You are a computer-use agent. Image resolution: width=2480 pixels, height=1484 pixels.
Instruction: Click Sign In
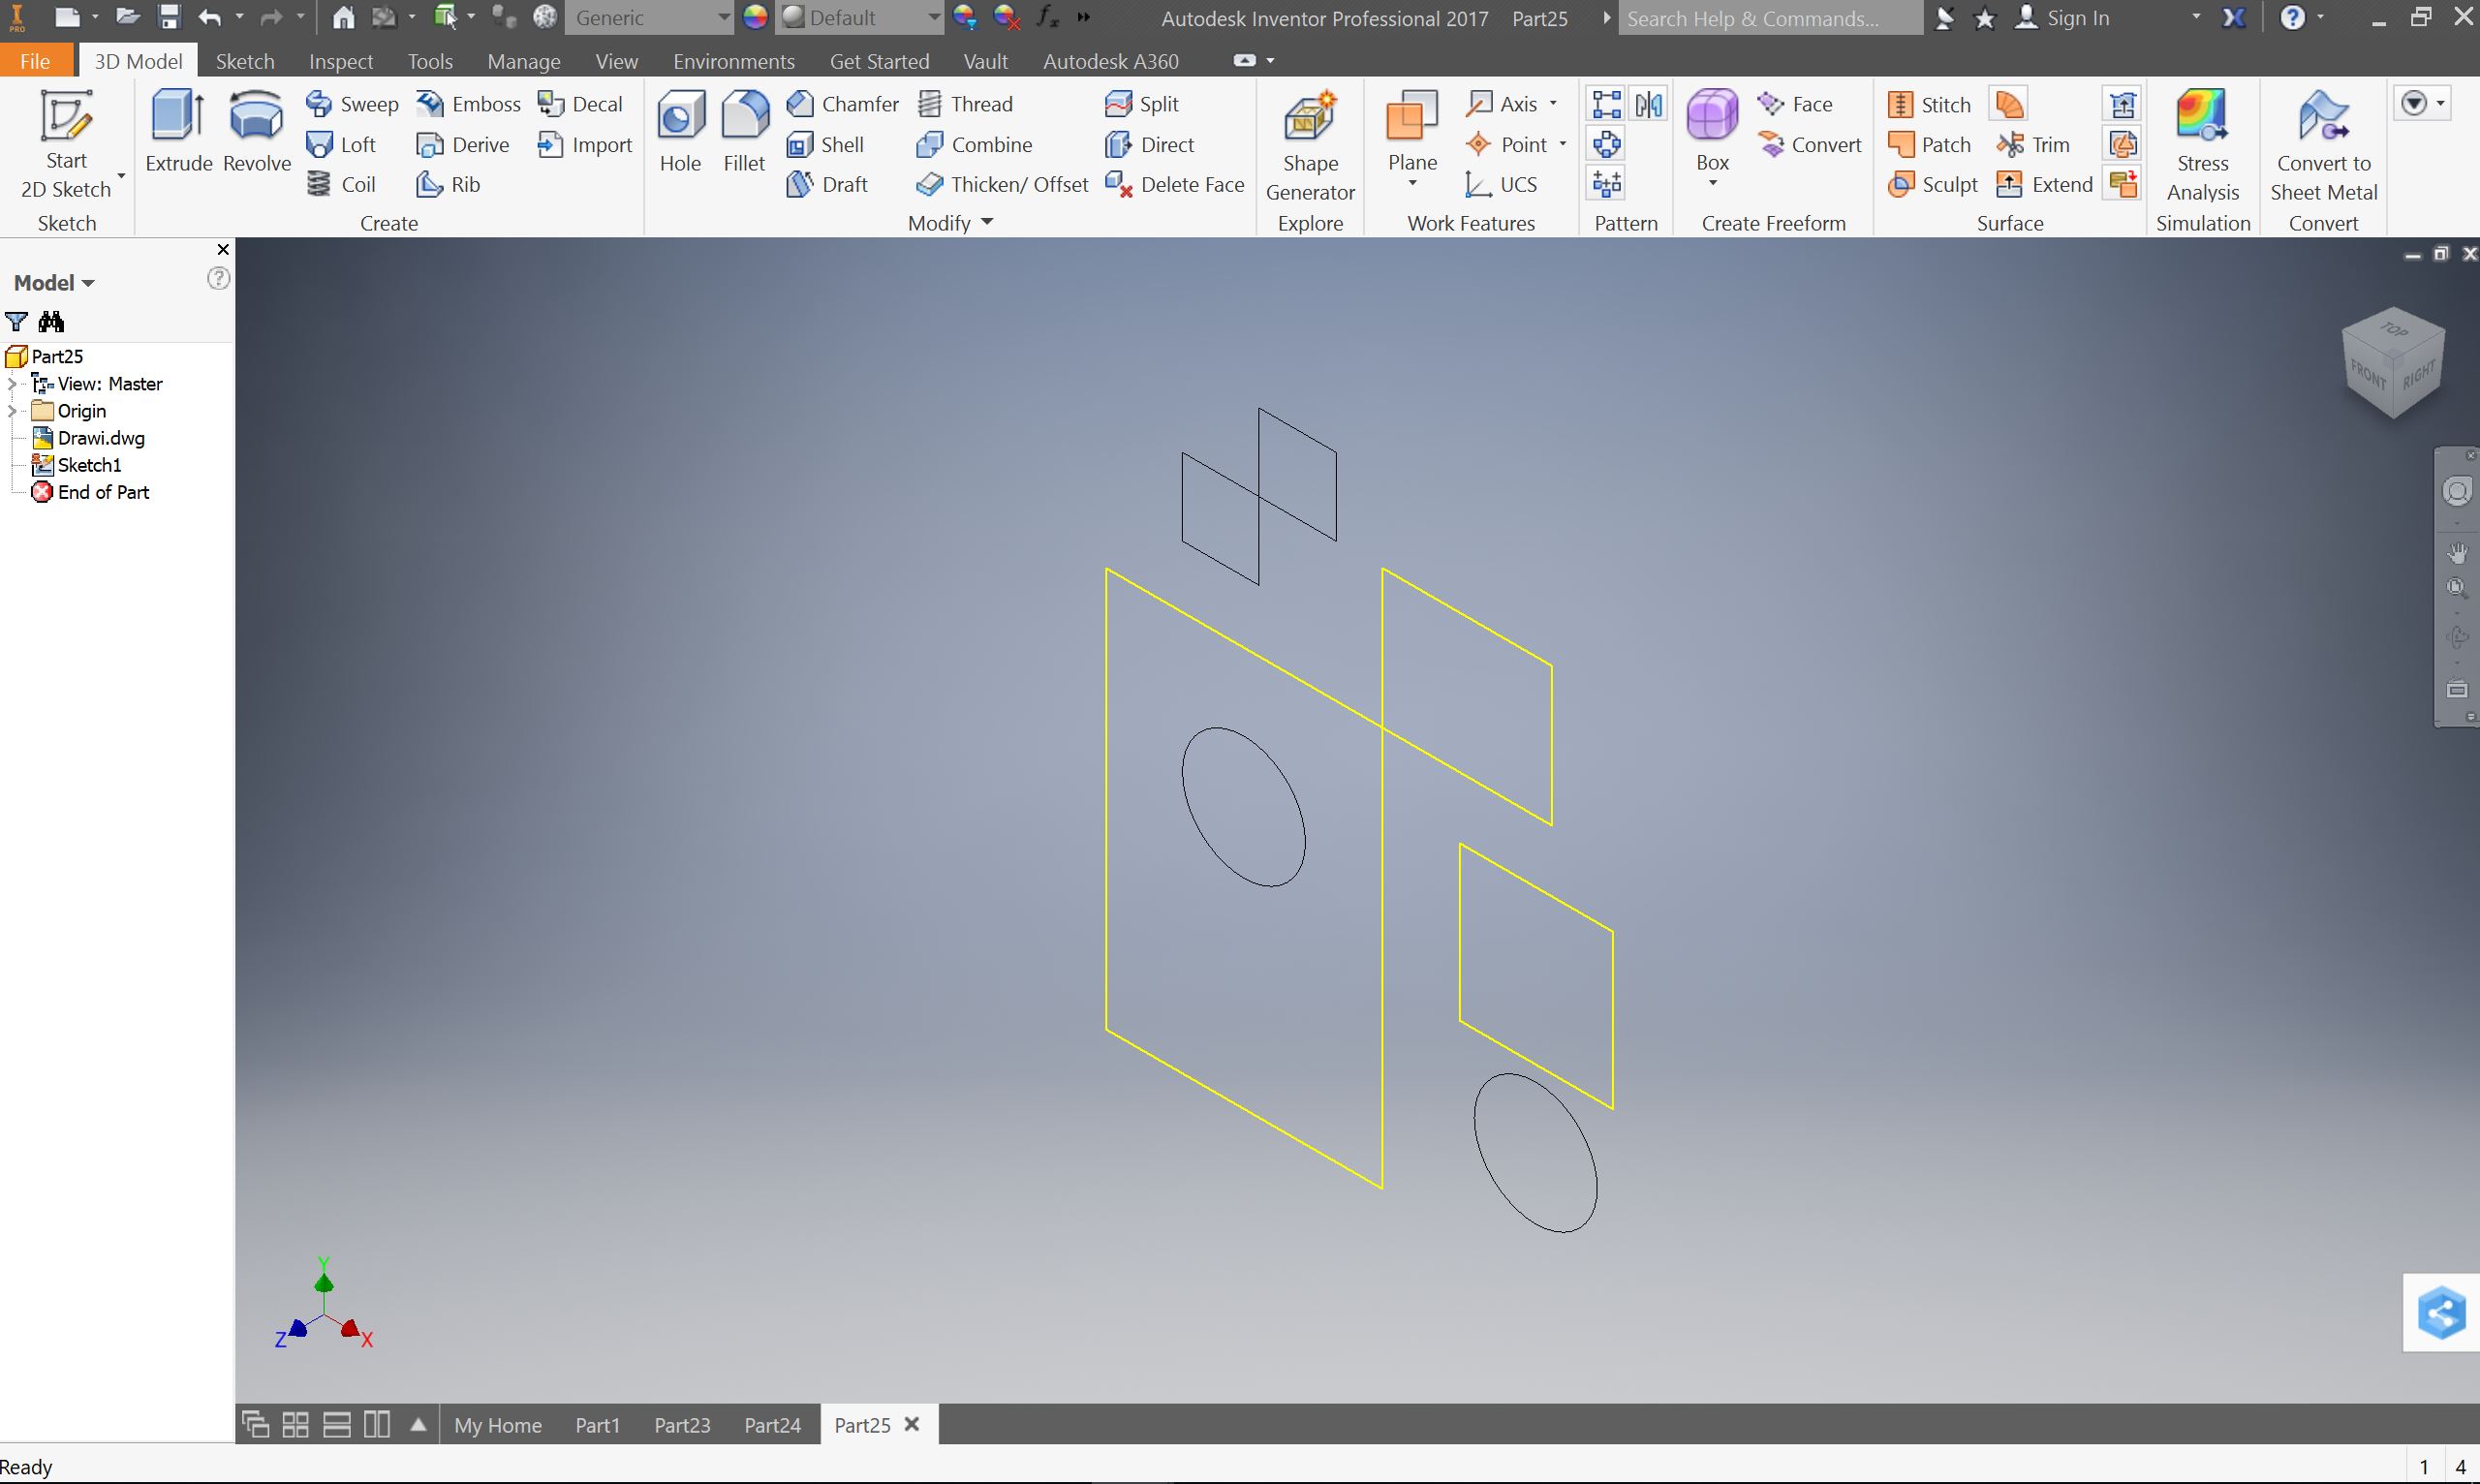[x=2077, y=18]
